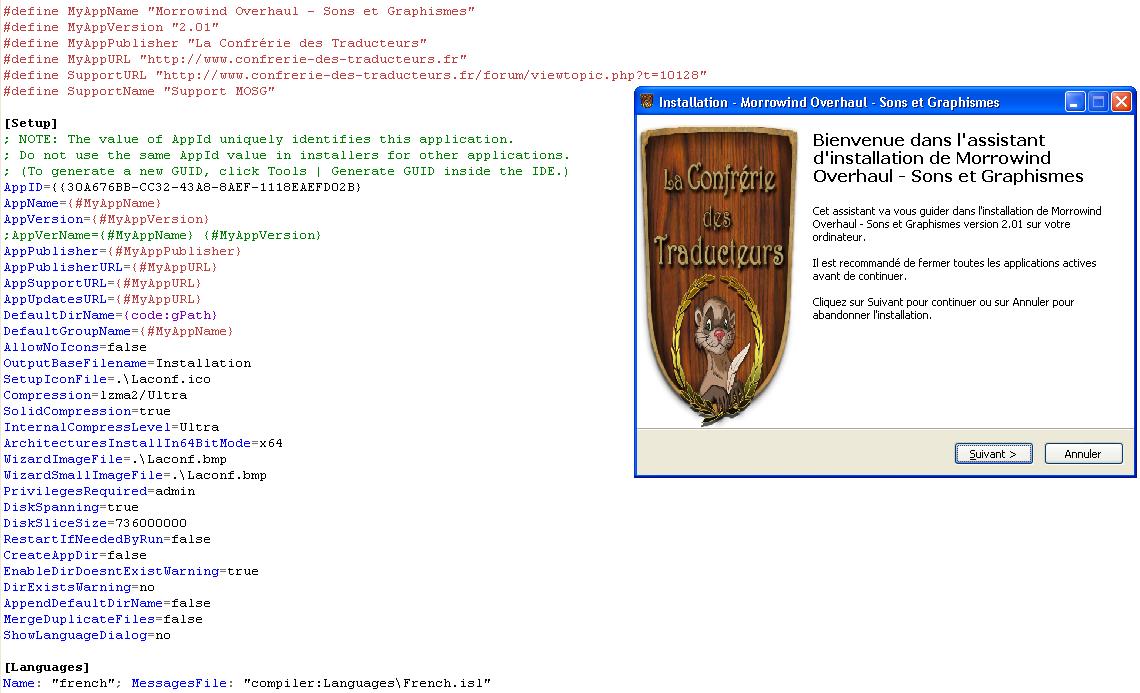1140x693 pixels.
Task: Click the '; (To generate a new GUID' comment
Action: pyautogui.click(x=286, y=171)
